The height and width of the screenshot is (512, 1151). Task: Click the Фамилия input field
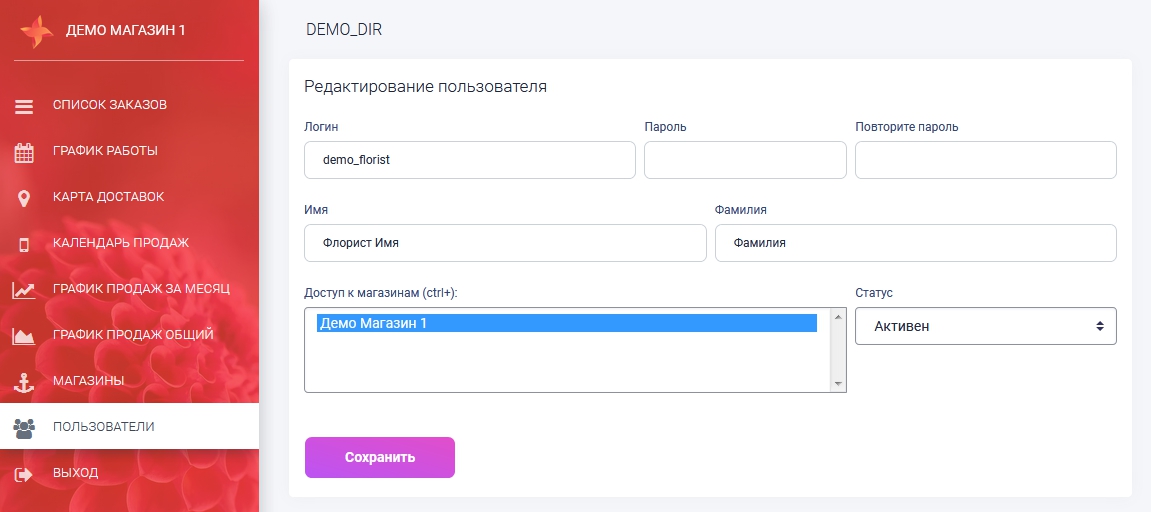click(915, 243)
